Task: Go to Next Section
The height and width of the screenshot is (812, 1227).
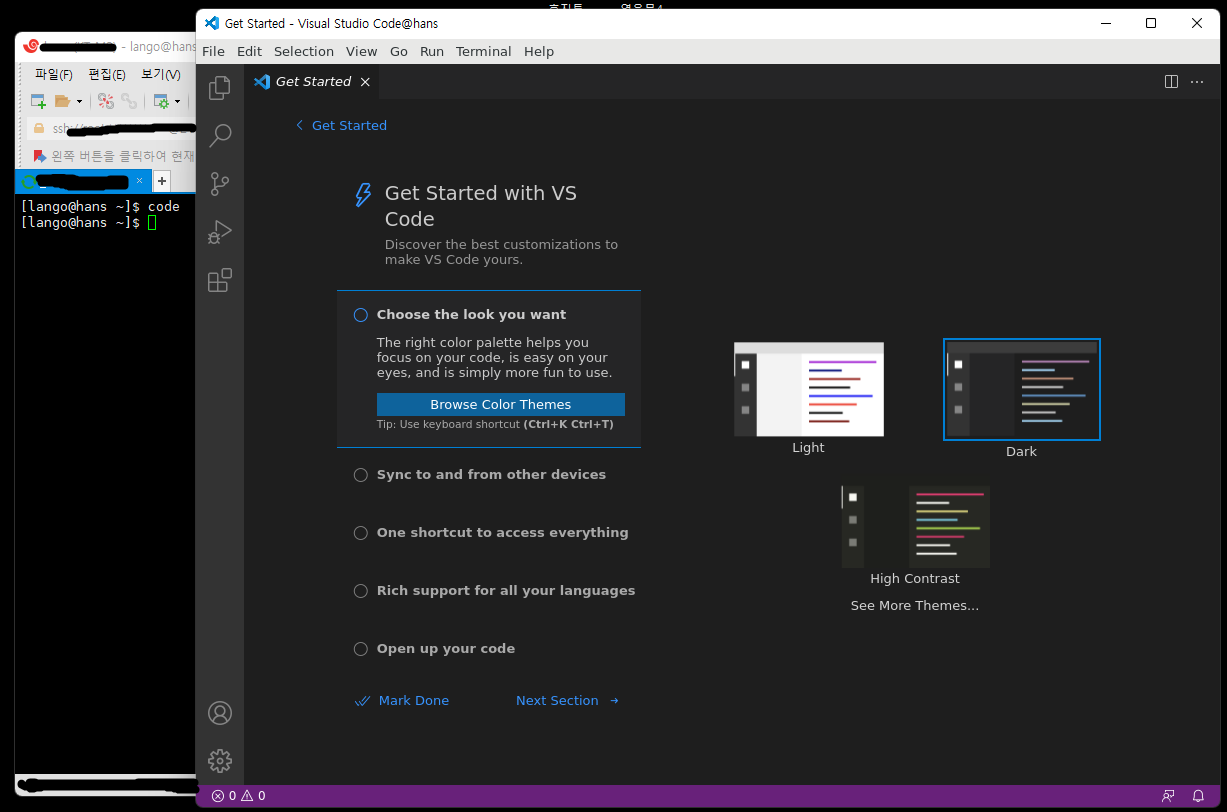Action: pos(568,701)
